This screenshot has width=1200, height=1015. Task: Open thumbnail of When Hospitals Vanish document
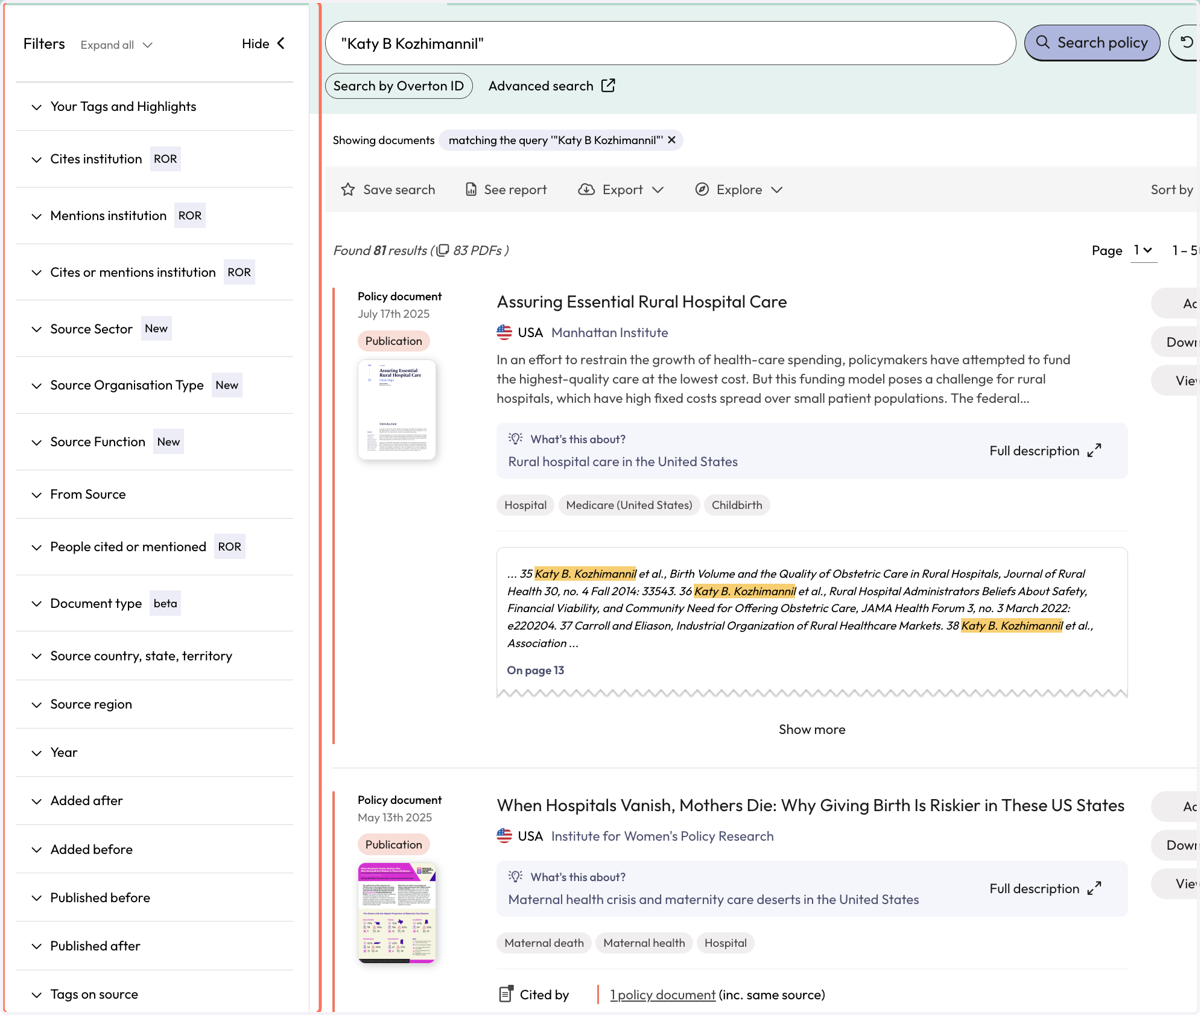[397, 913]
